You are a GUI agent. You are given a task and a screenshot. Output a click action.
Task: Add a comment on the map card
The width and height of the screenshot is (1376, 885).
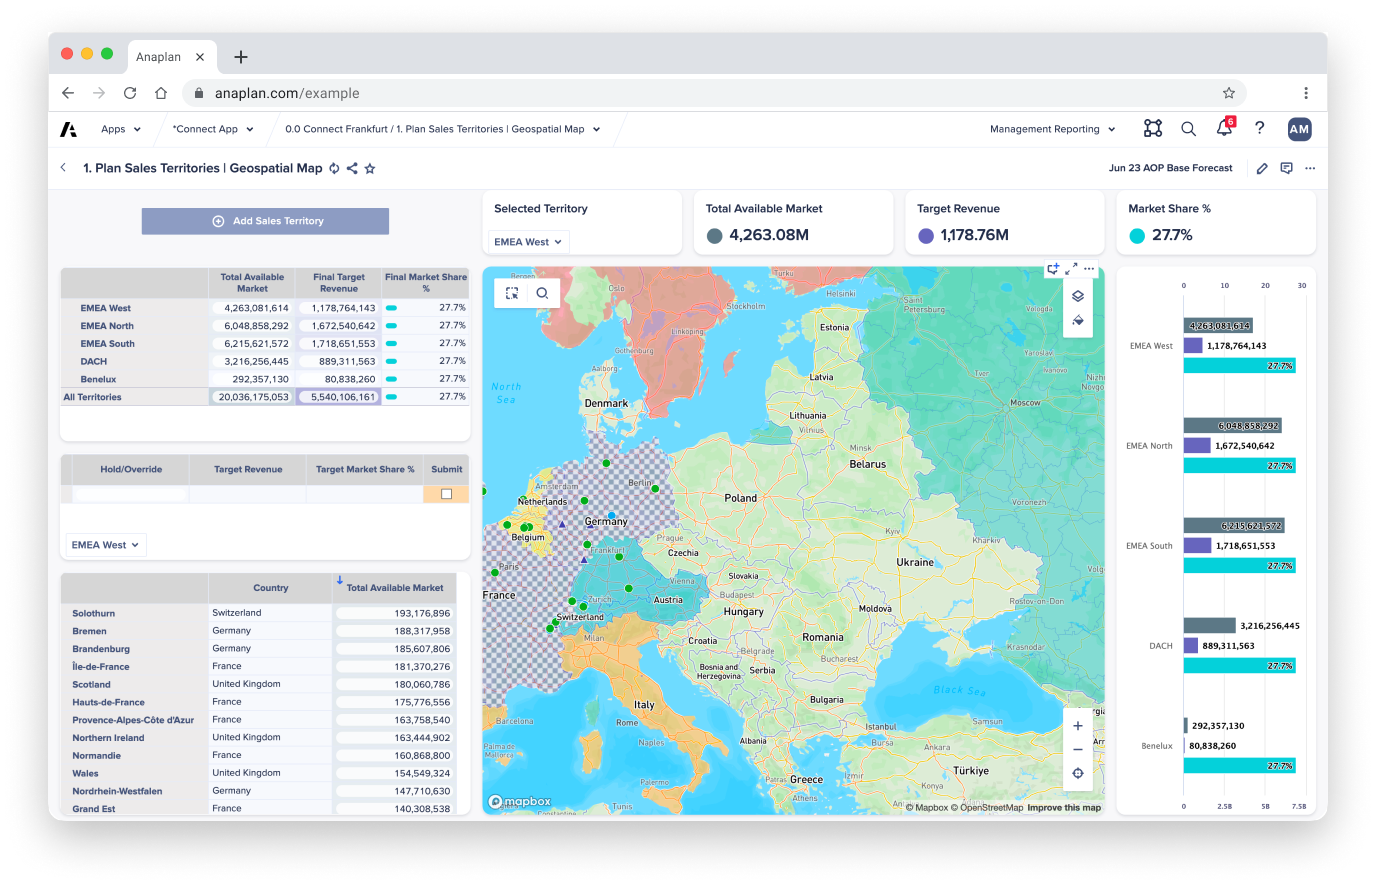tap(1053, 268)
